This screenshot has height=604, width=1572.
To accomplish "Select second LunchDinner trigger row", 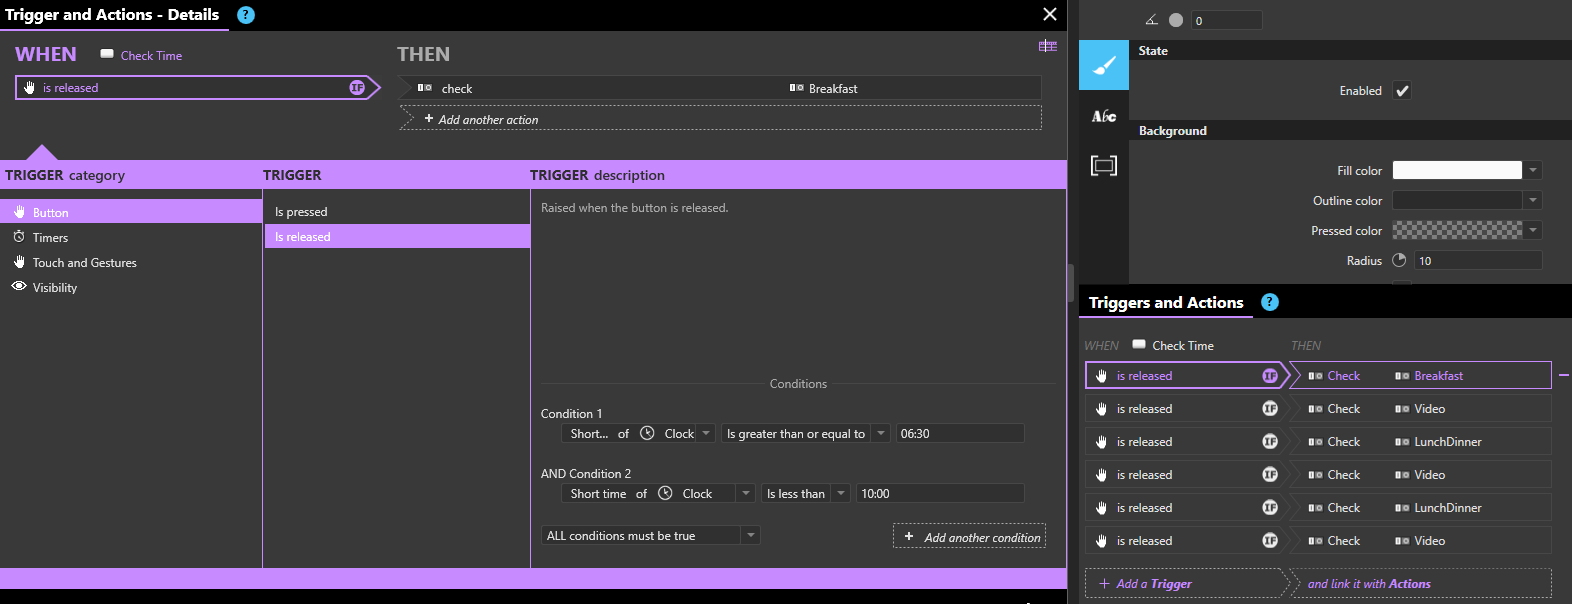I will coord(1318,508).
